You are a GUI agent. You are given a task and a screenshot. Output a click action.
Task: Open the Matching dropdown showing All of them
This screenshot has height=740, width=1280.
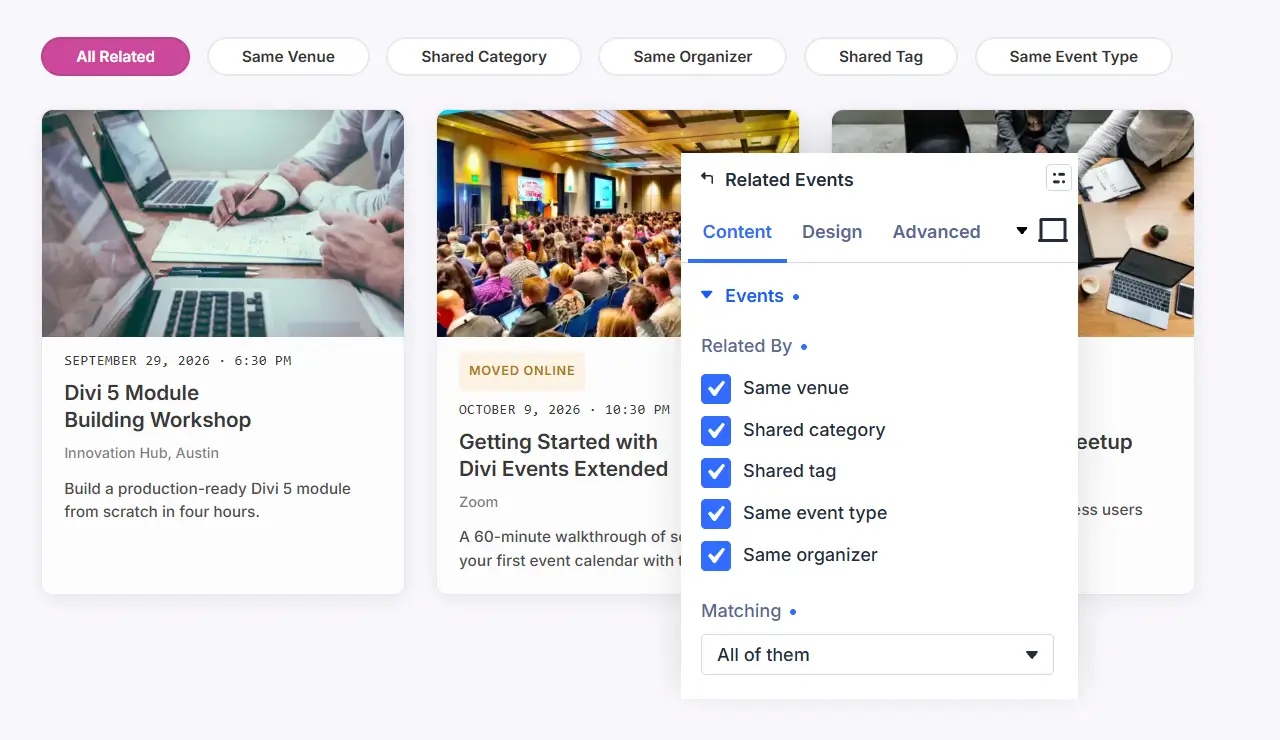coord(877,654)
